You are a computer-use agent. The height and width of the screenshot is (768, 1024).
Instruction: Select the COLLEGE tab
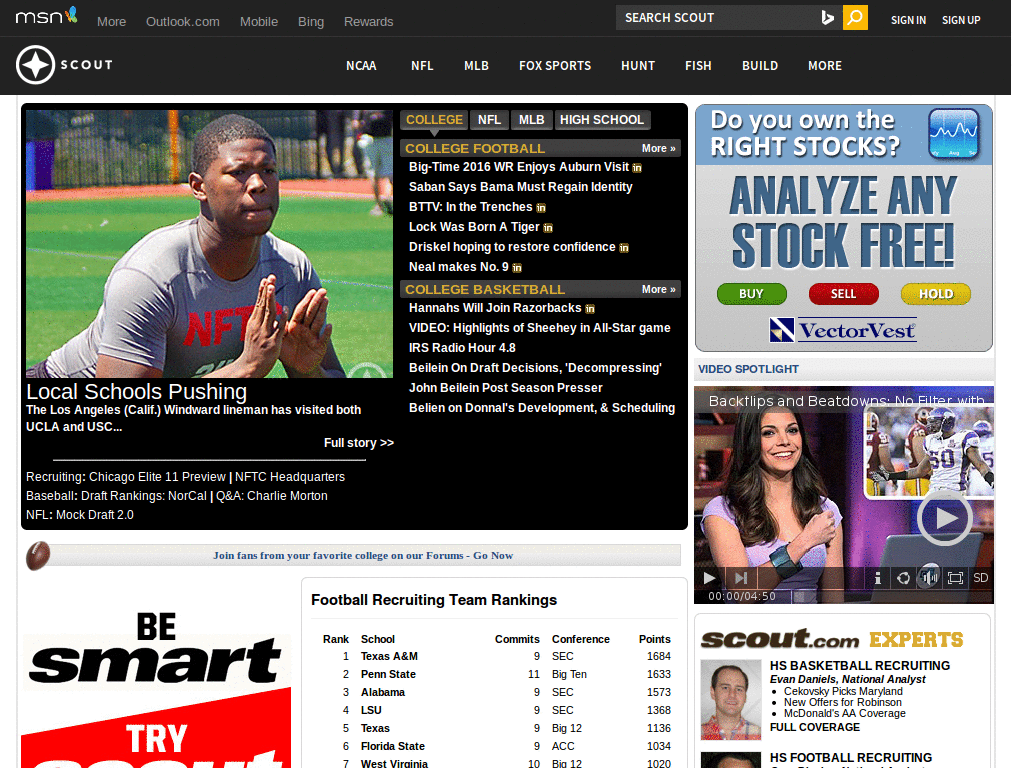434,120
